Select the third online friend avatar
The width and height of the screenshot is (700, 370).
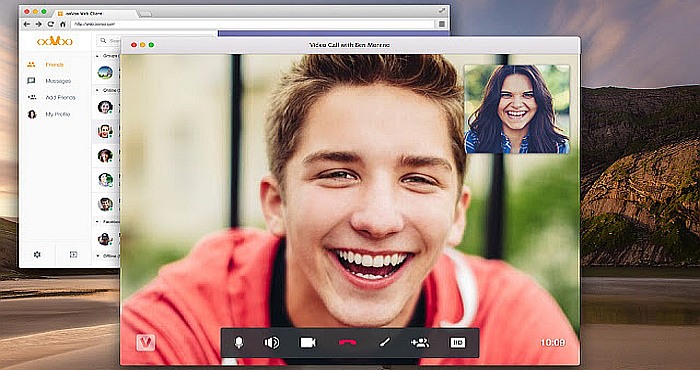point(105,155)
